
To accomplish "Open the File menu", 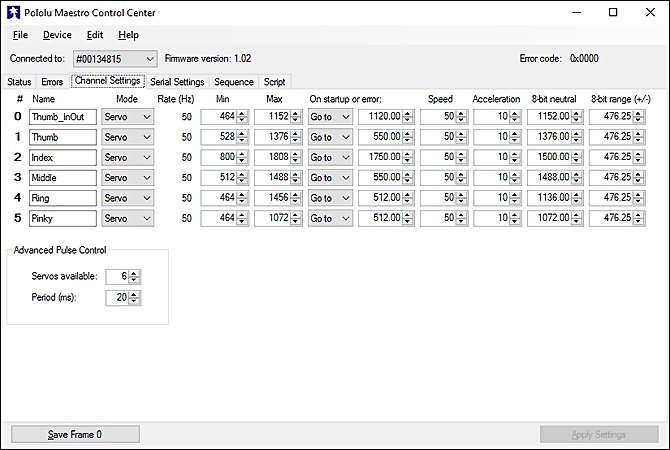I will (x=20, y=35).
